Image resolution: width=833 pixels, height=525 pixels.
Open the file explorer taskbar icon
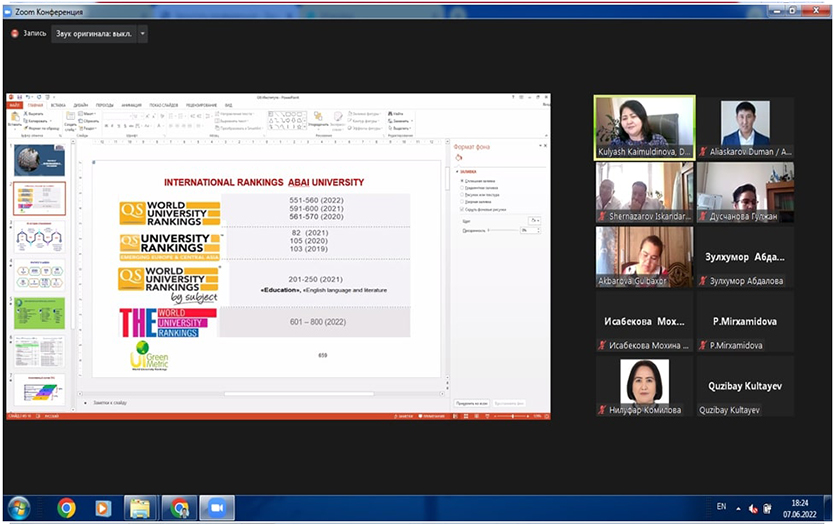(x=139, y=508)
